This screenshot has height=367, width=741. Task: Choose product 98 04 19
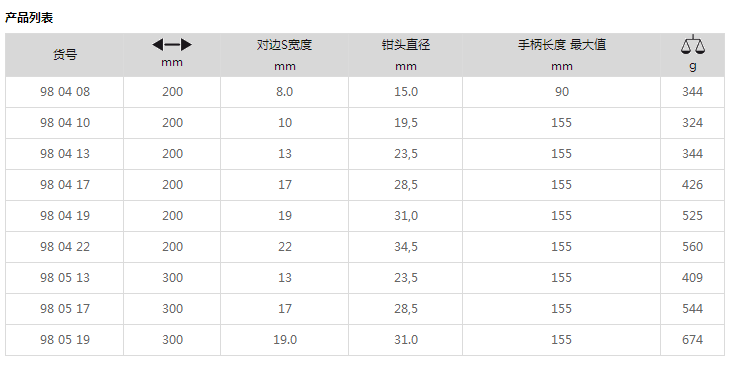(65, 216)
